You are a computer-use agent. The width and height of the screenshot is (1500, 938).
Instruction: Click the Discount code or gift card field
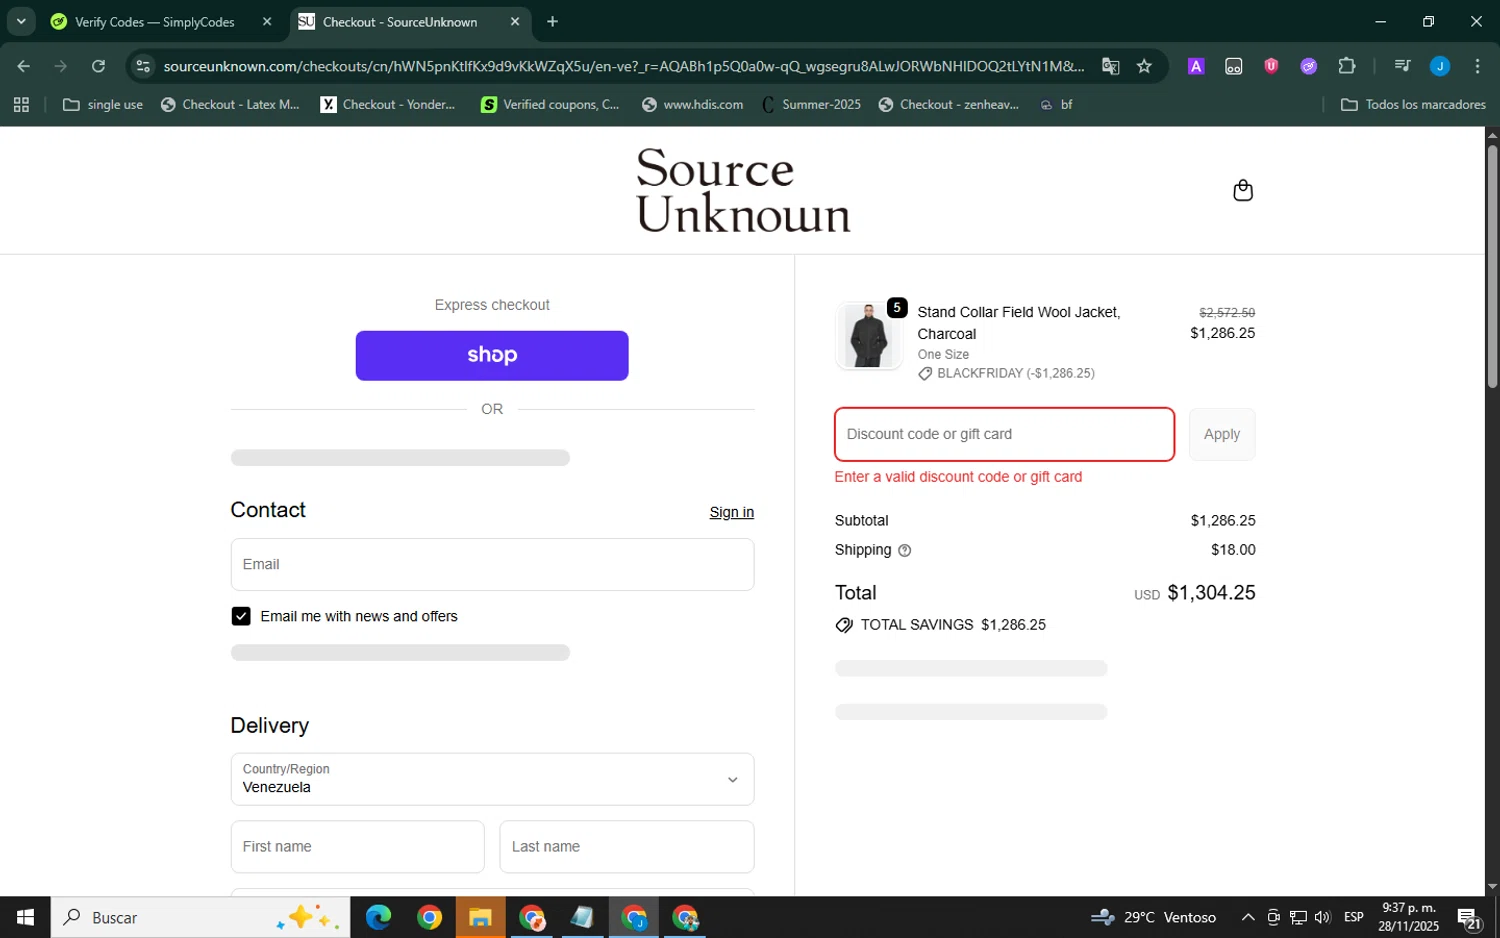tap(1004, 434)
